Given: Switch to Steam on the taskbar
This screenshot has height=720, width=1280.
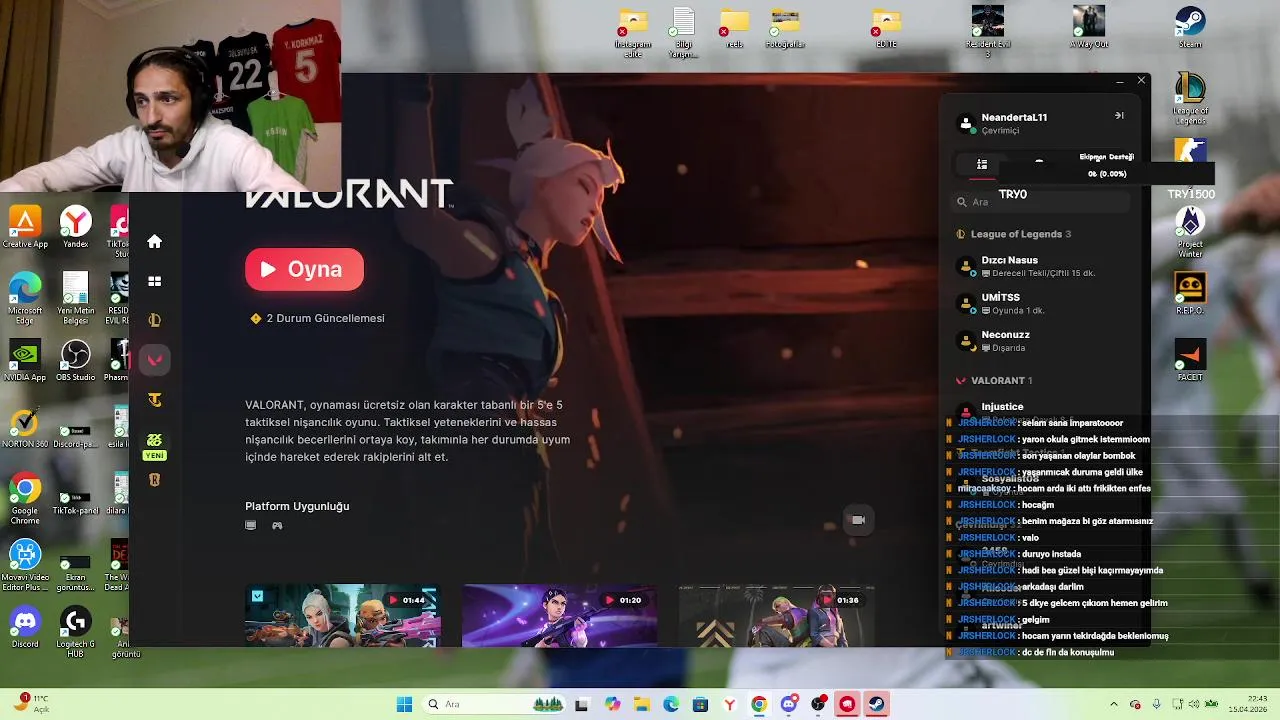Looking at the screenshot, I should [x=877, y=704].
